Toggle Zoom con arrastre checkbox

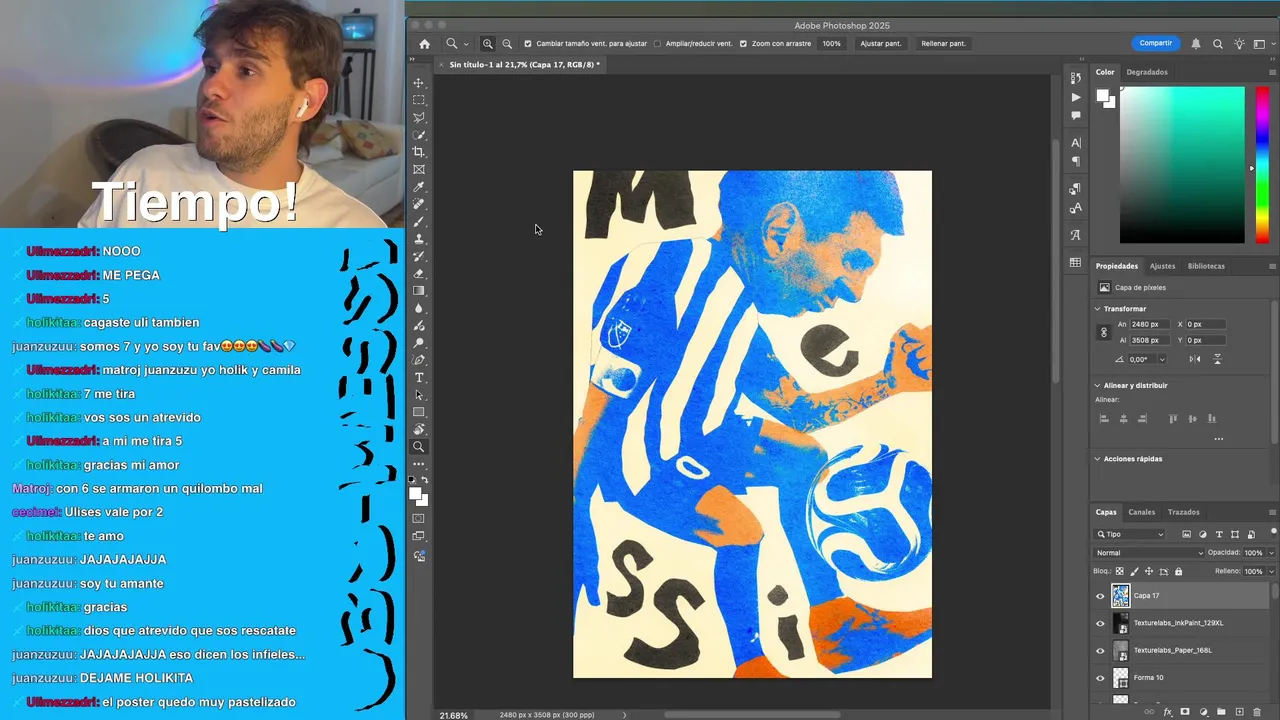coord(743,44)
